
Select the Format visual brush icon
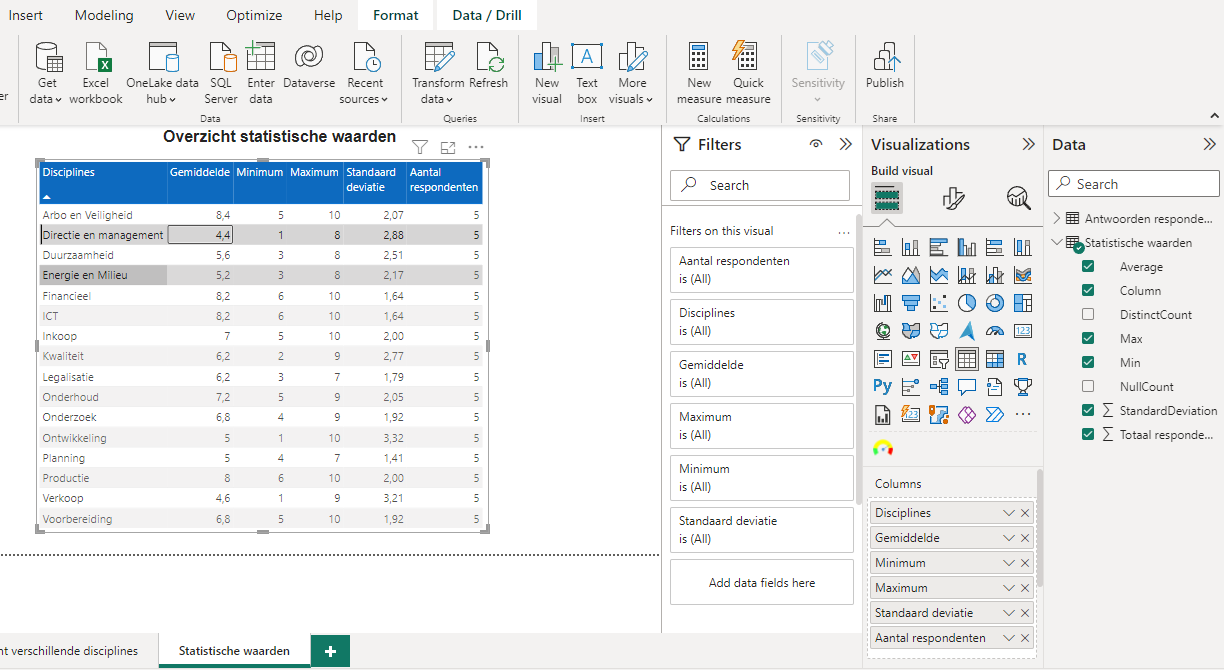coord(954,198)
